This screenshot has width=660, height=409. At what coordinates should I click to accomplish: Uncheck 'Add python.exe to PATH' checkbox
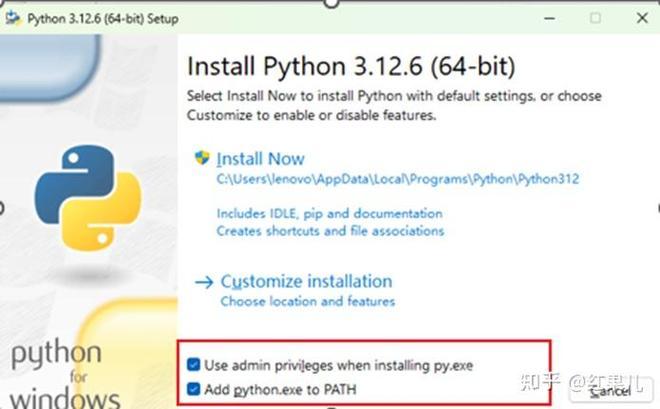click(194, 389)
